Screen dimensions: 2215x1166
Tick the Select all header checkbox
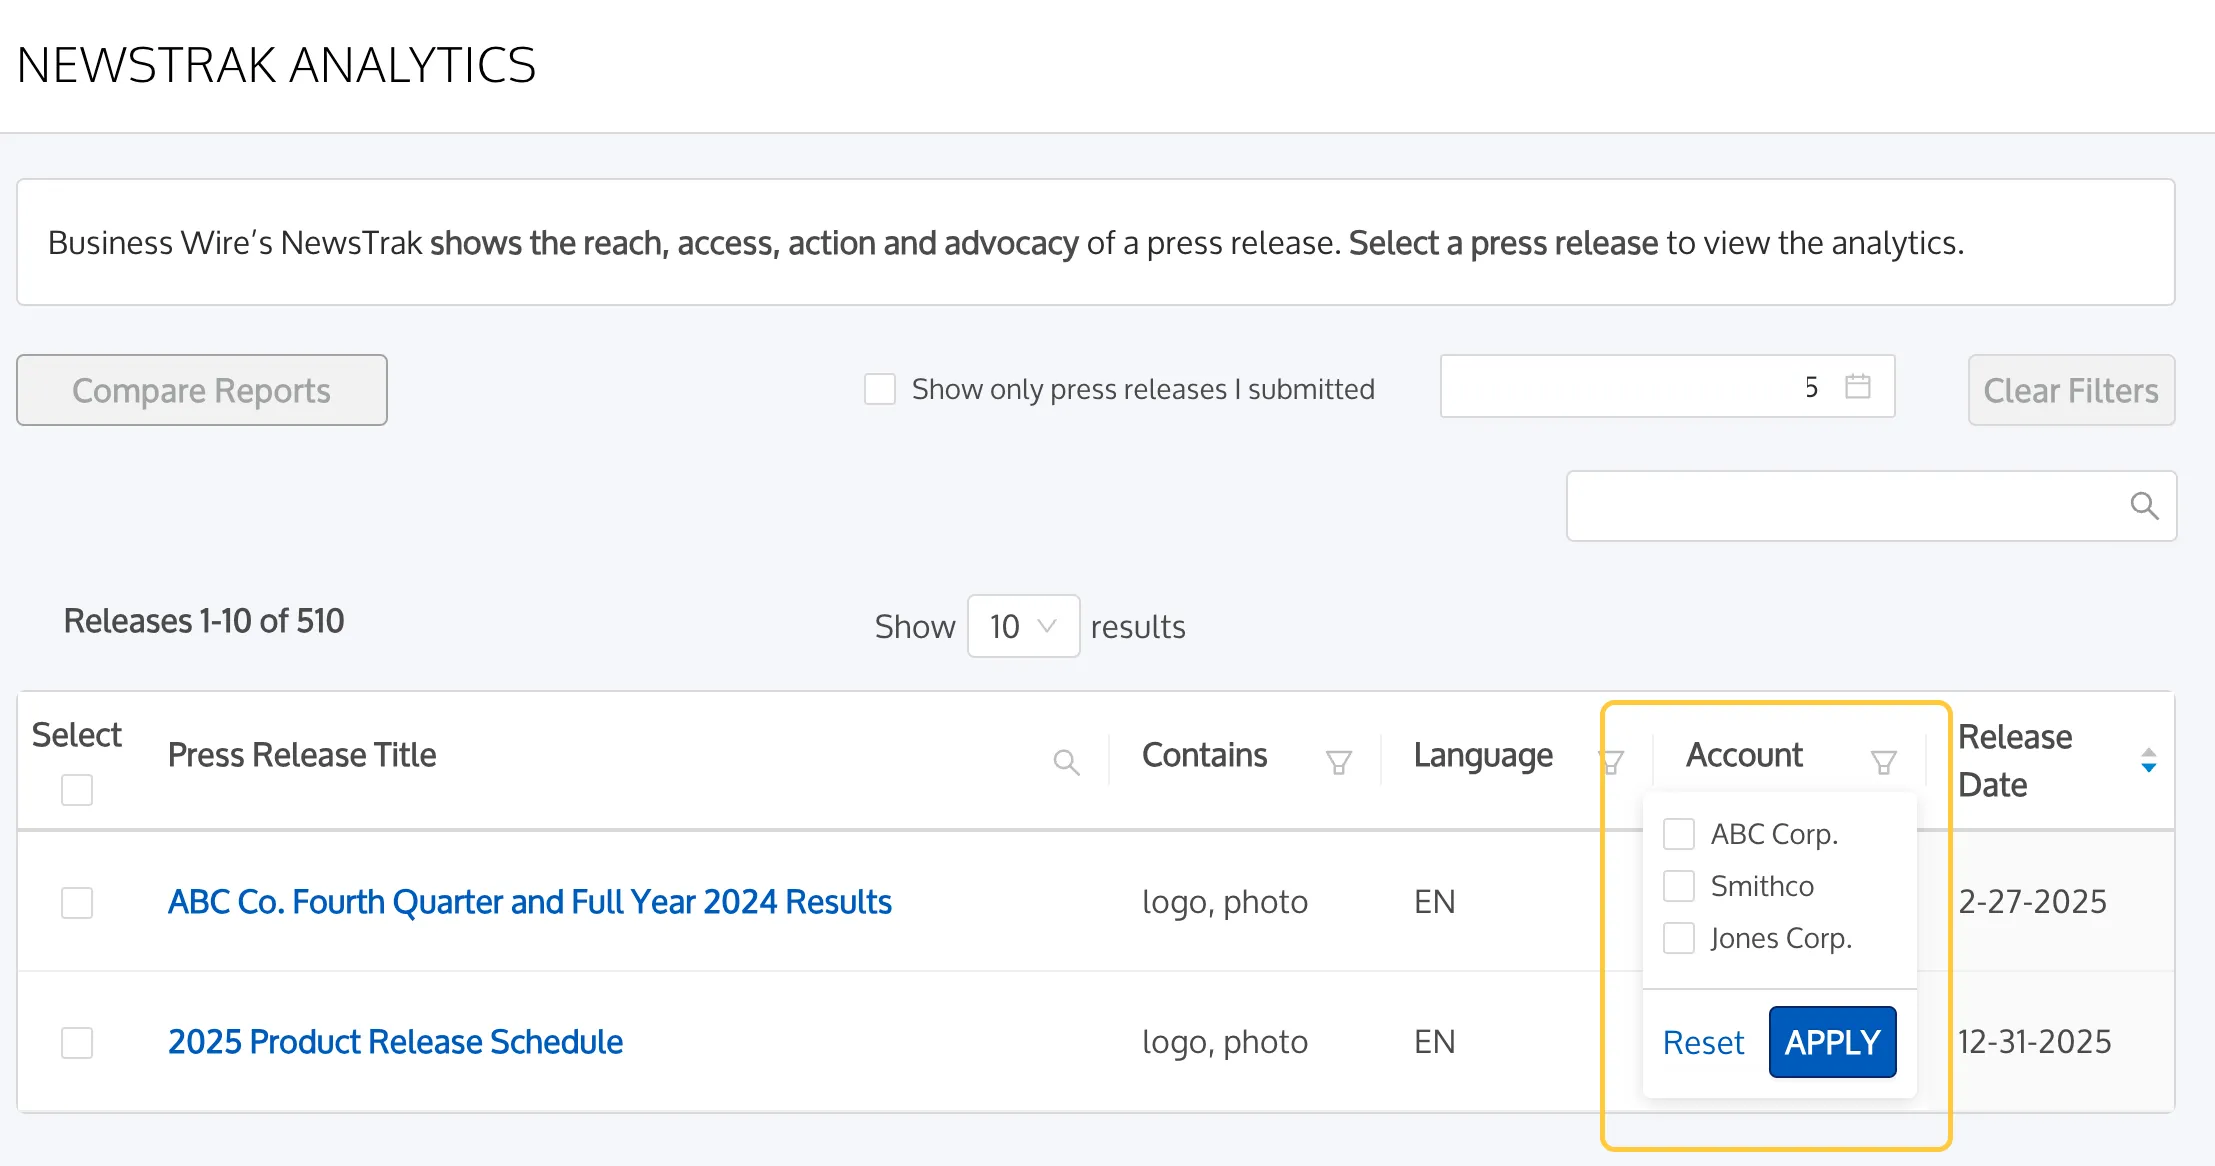tap(77, 790)
